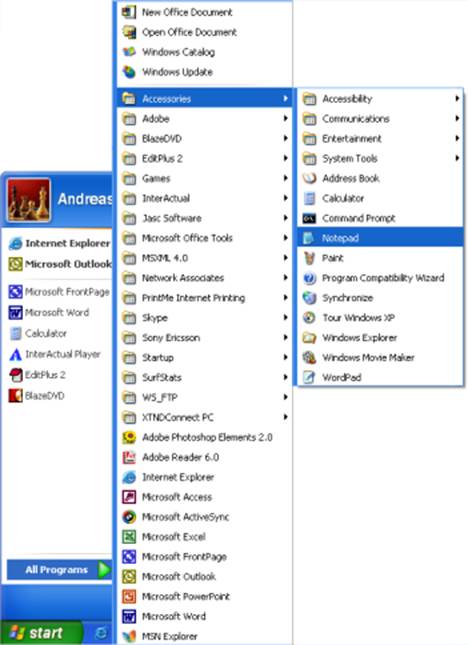This screenshot has width=468, height=645.
Task: Open the Accessories menu entry
Action: click(x=204, y=98)
